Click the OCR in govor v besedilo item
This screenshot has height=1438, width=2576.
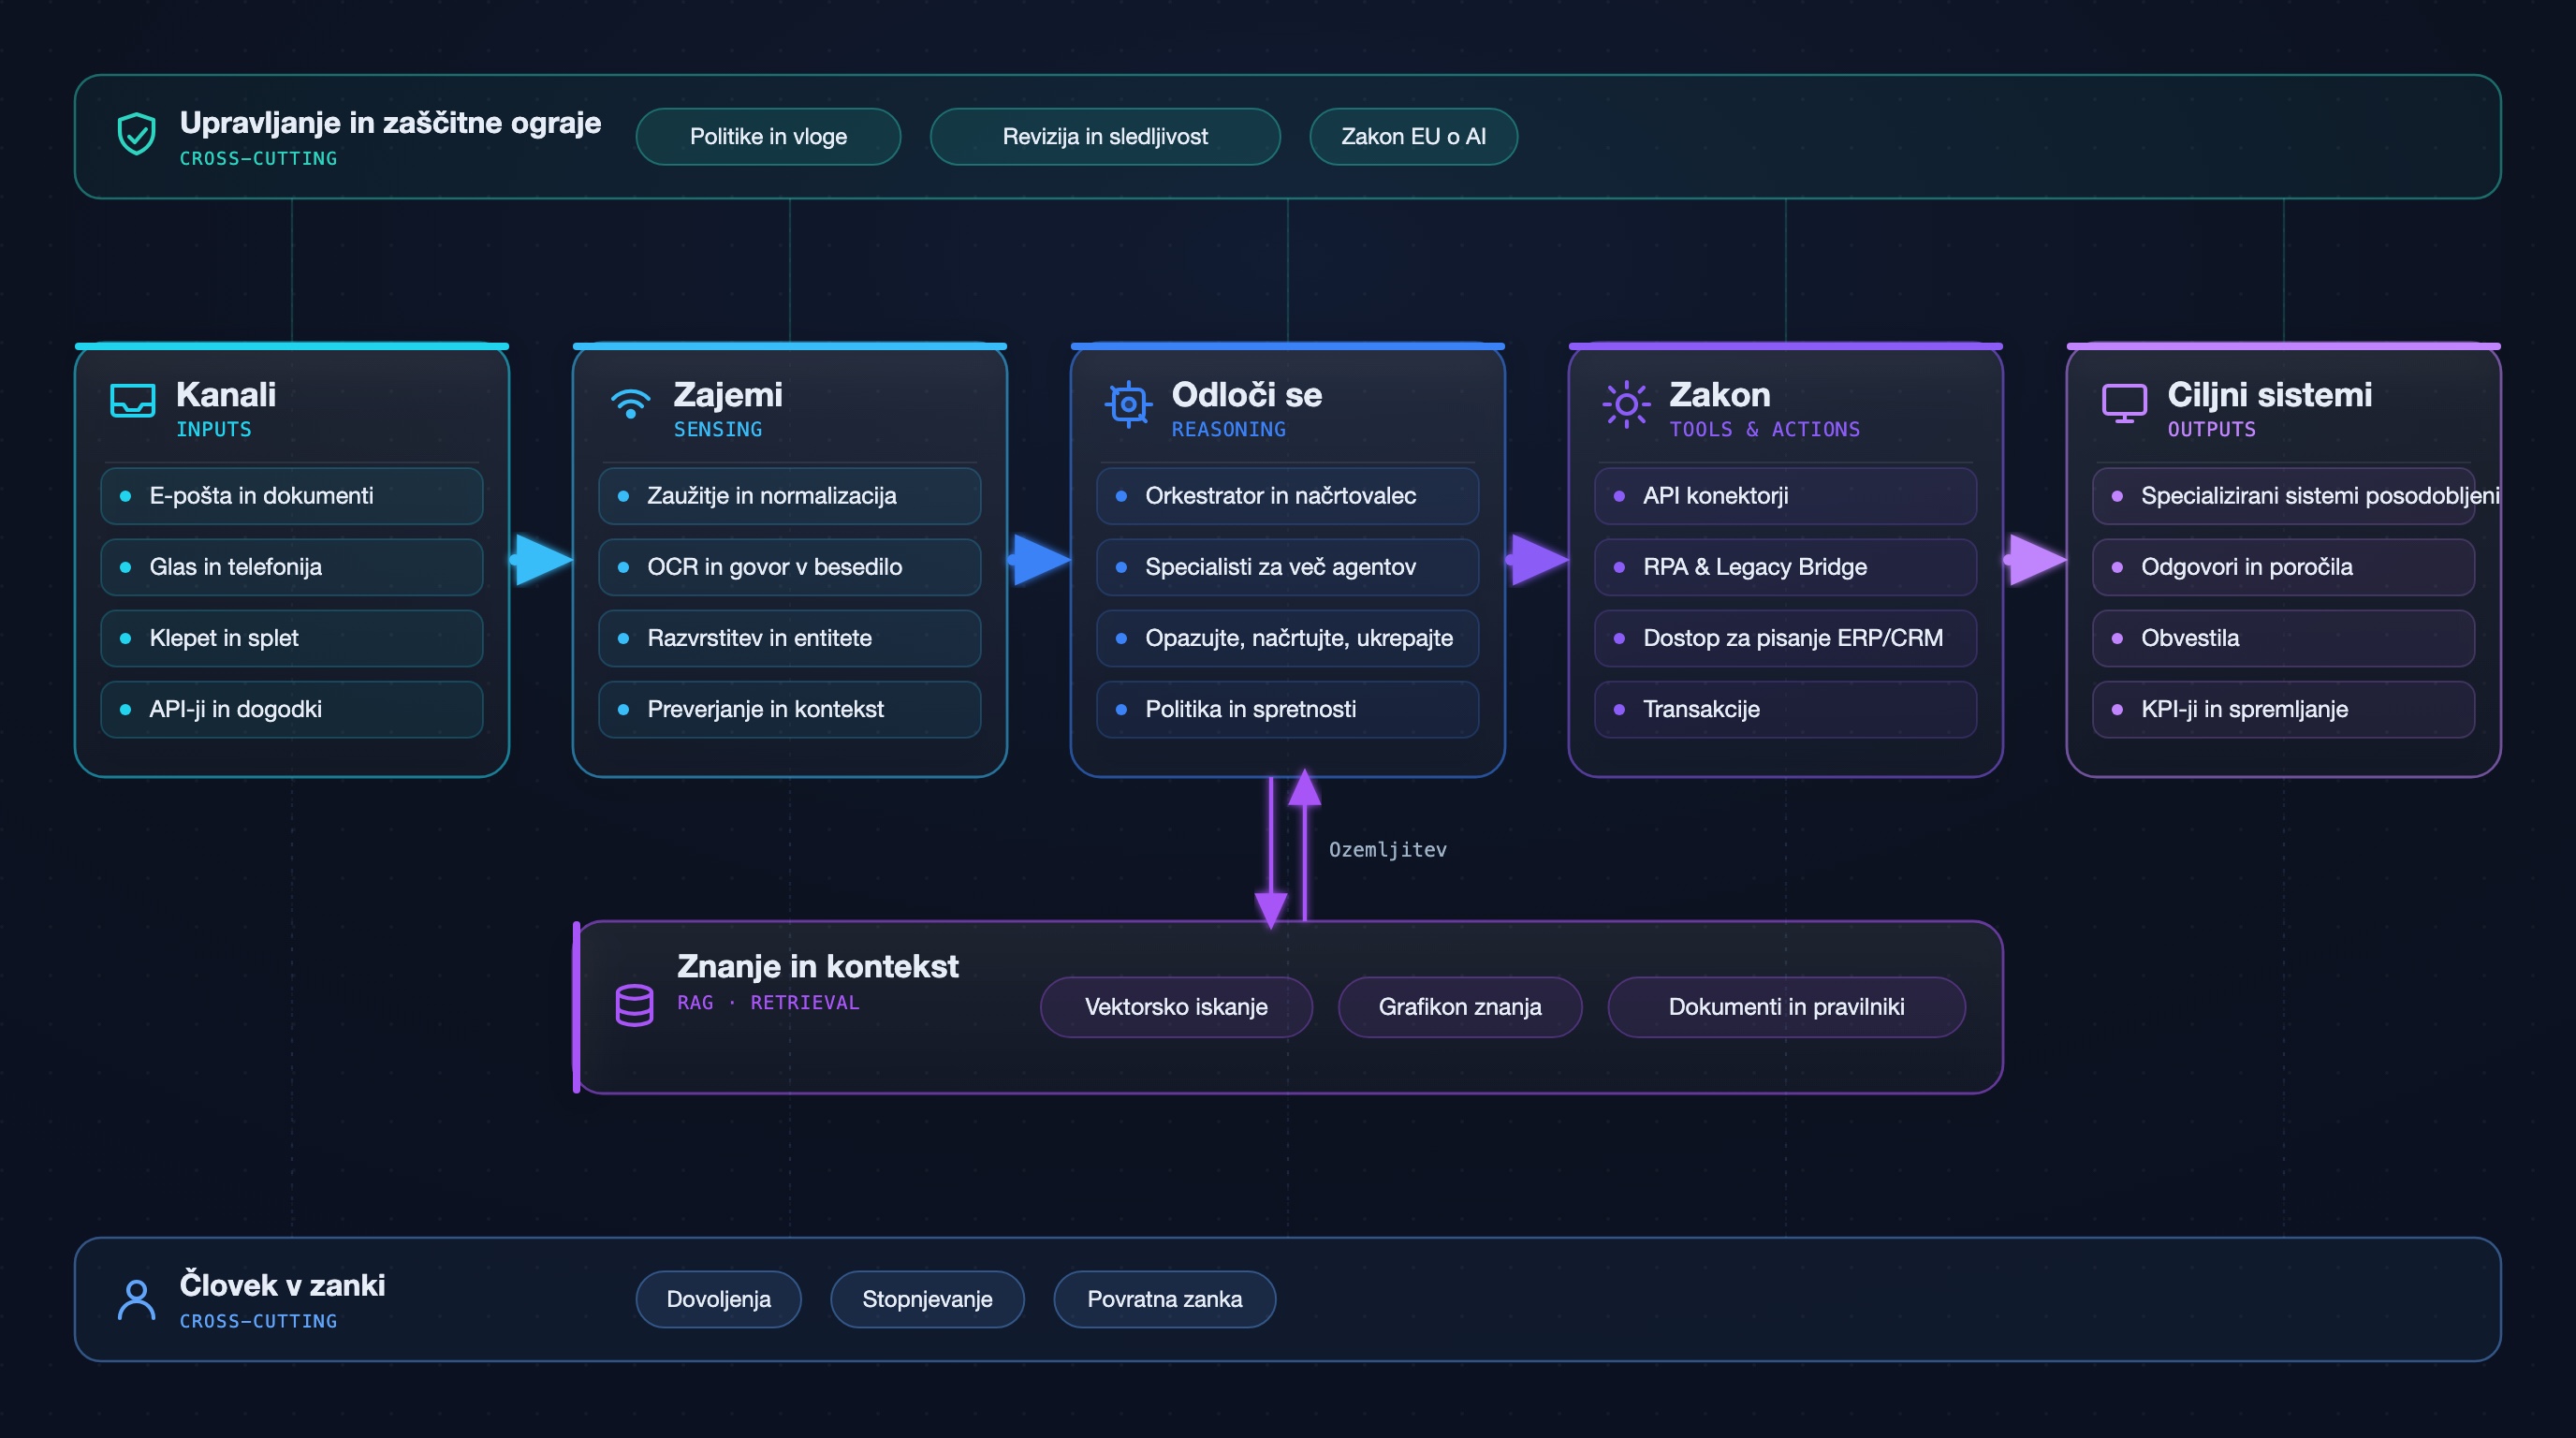[x=789, y=567]
